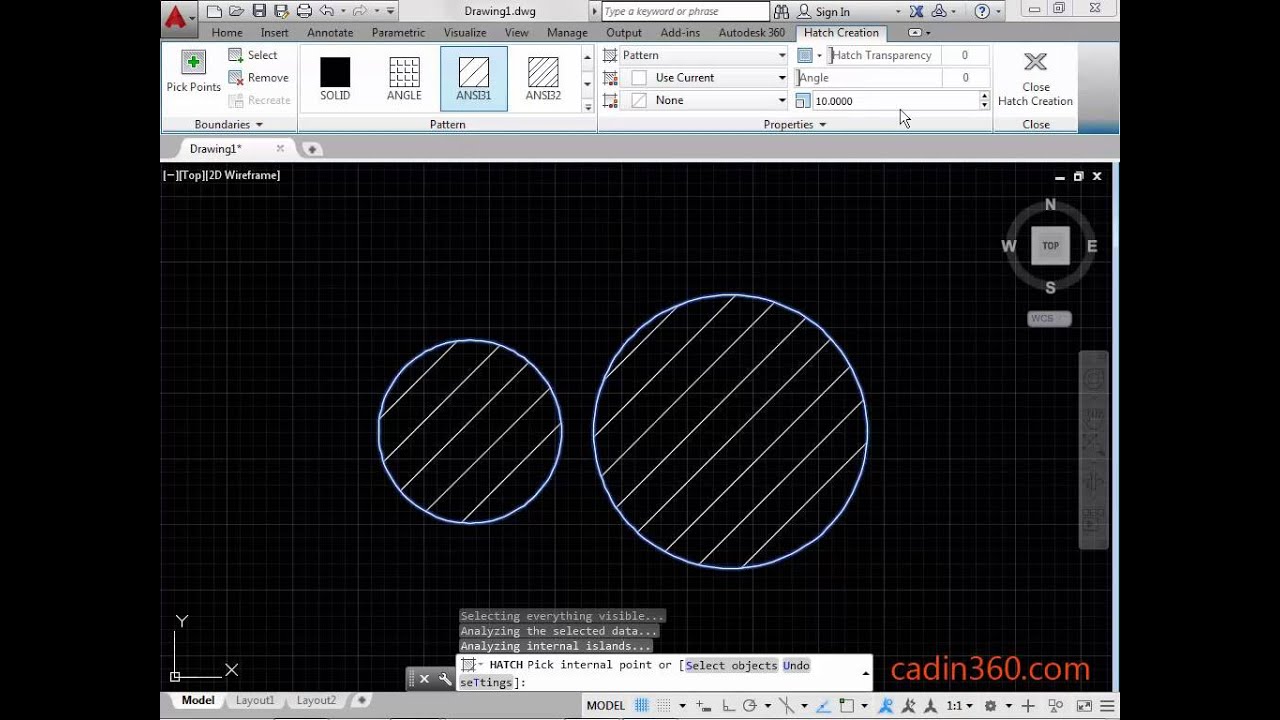Viewport: 1280px width, 720px height.
Task: Click the [Top] view control label
Action: point(192,175)
